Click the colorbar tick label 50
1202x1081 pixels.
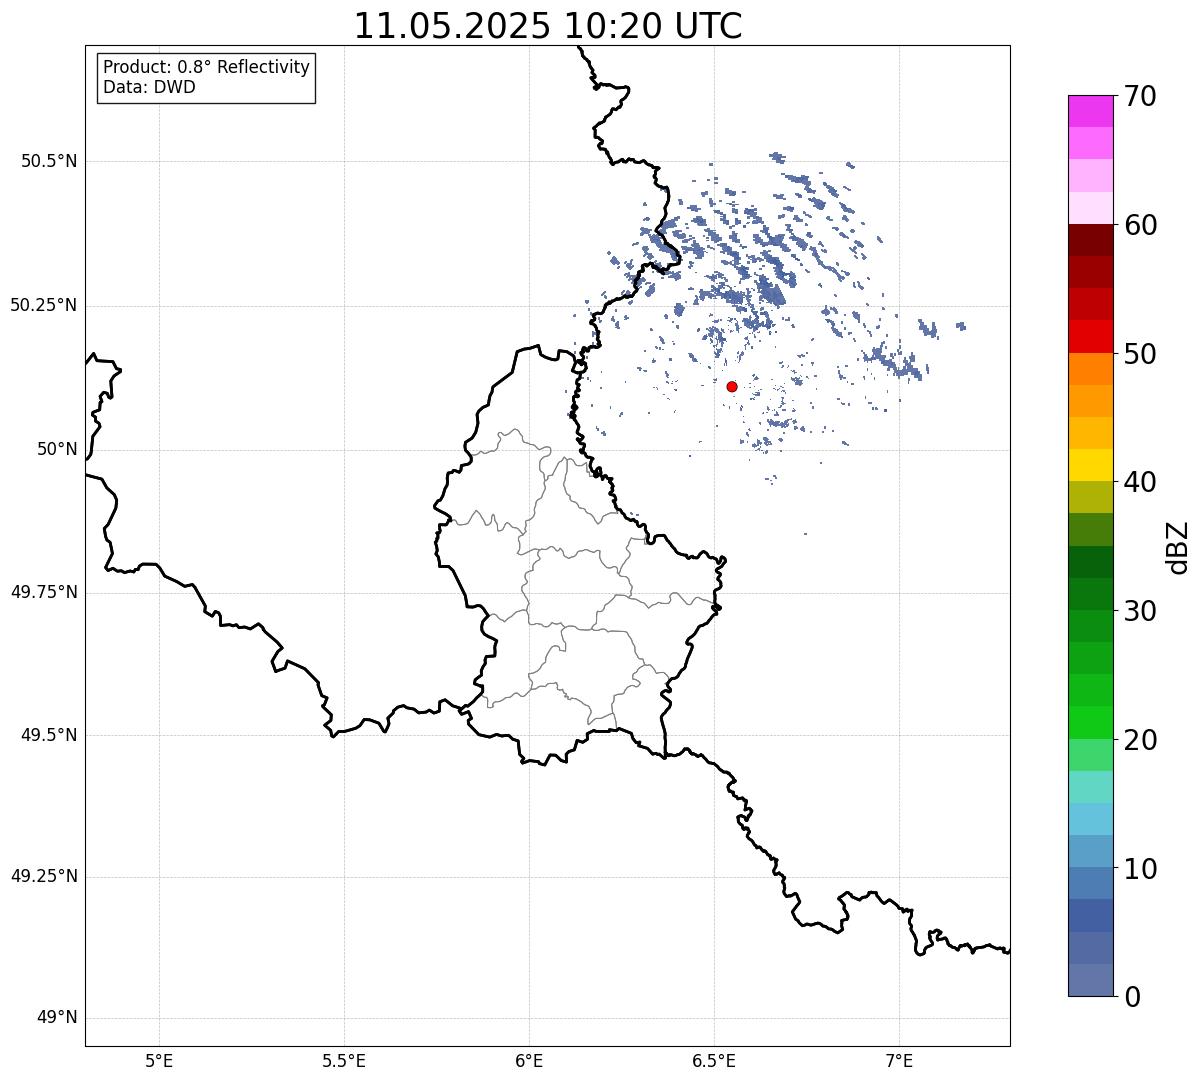point(1140,354)
